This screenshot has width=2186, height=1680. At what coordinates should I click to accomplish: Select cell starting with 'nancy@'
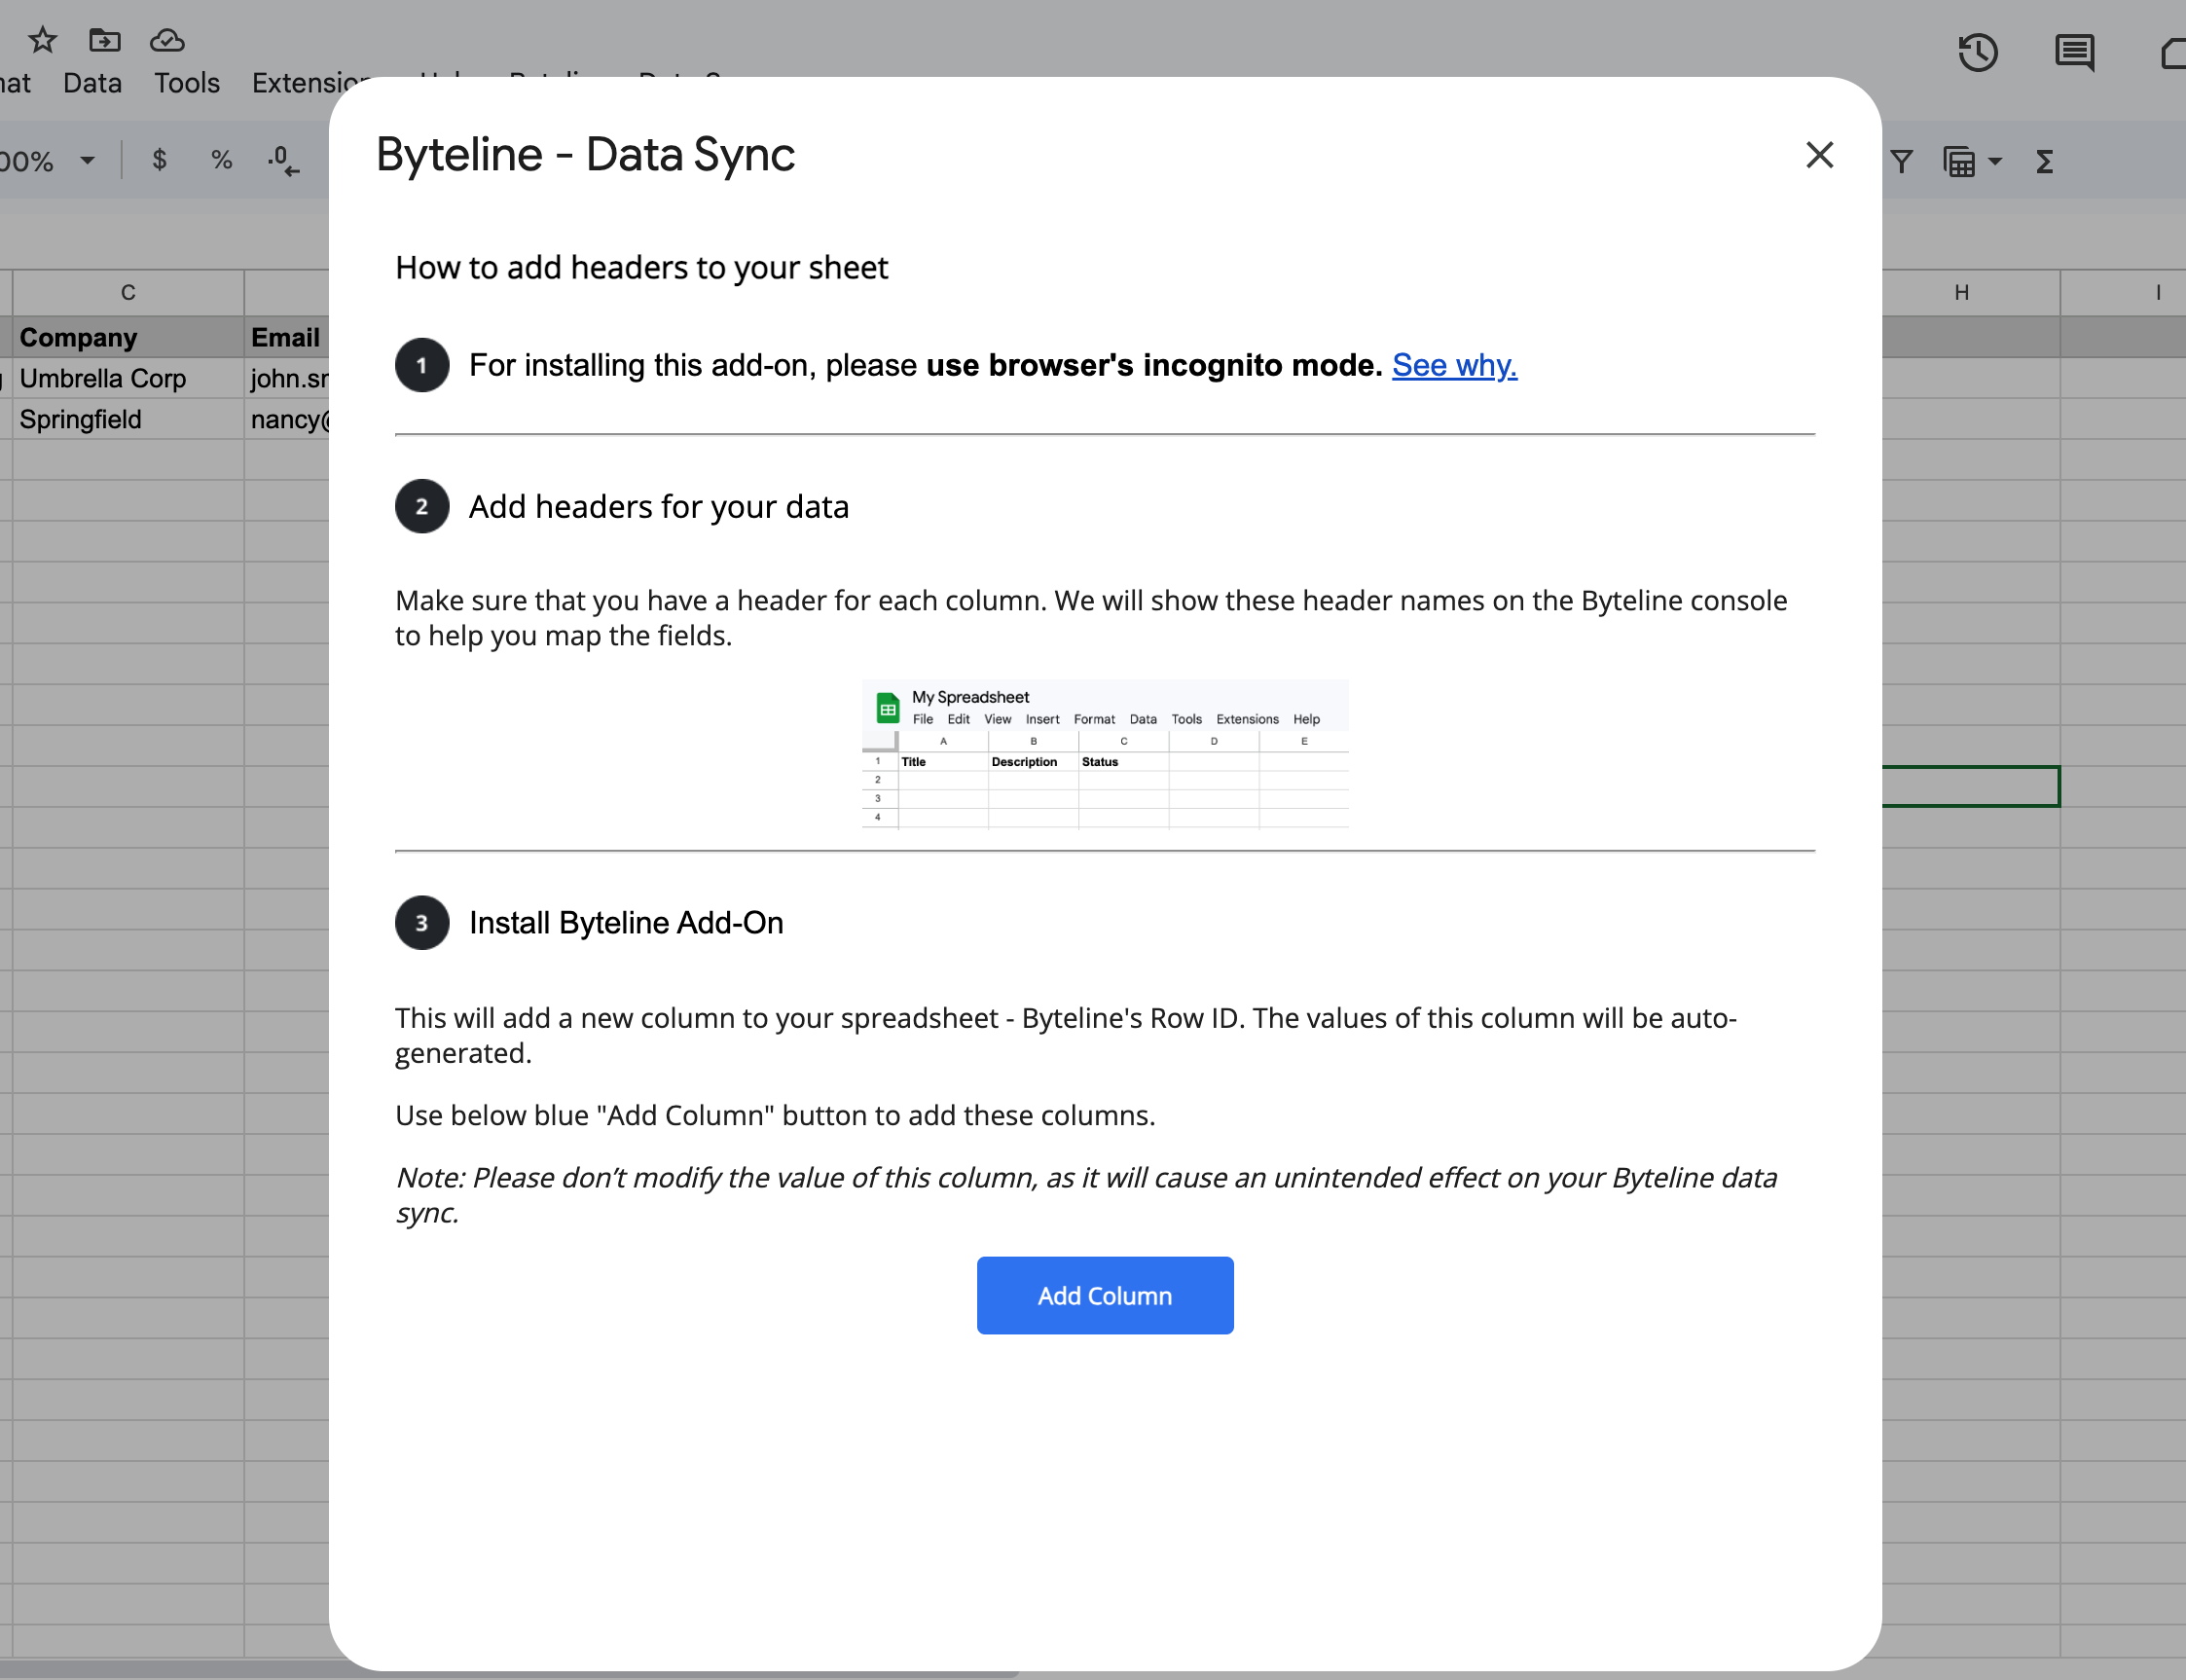click(287, 419)
